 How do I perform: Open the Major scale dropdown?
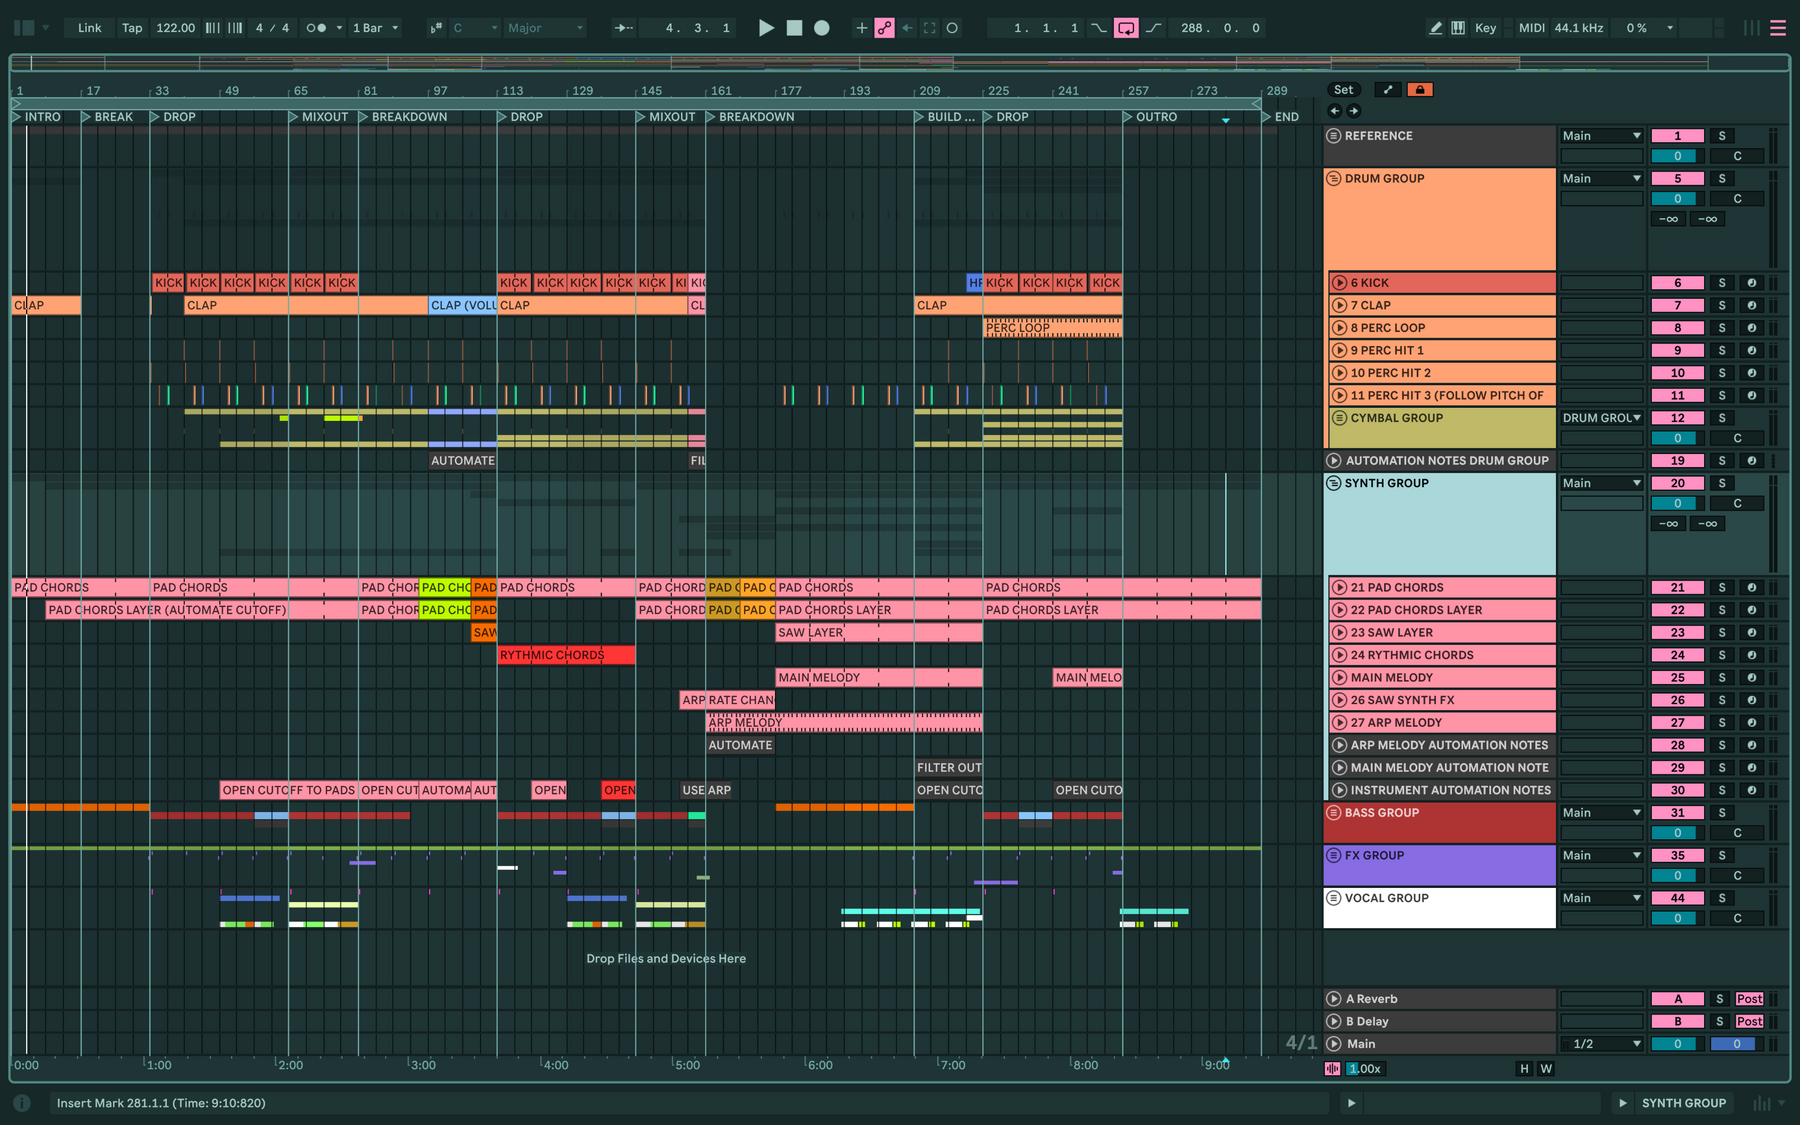click(x=544, y=28)
